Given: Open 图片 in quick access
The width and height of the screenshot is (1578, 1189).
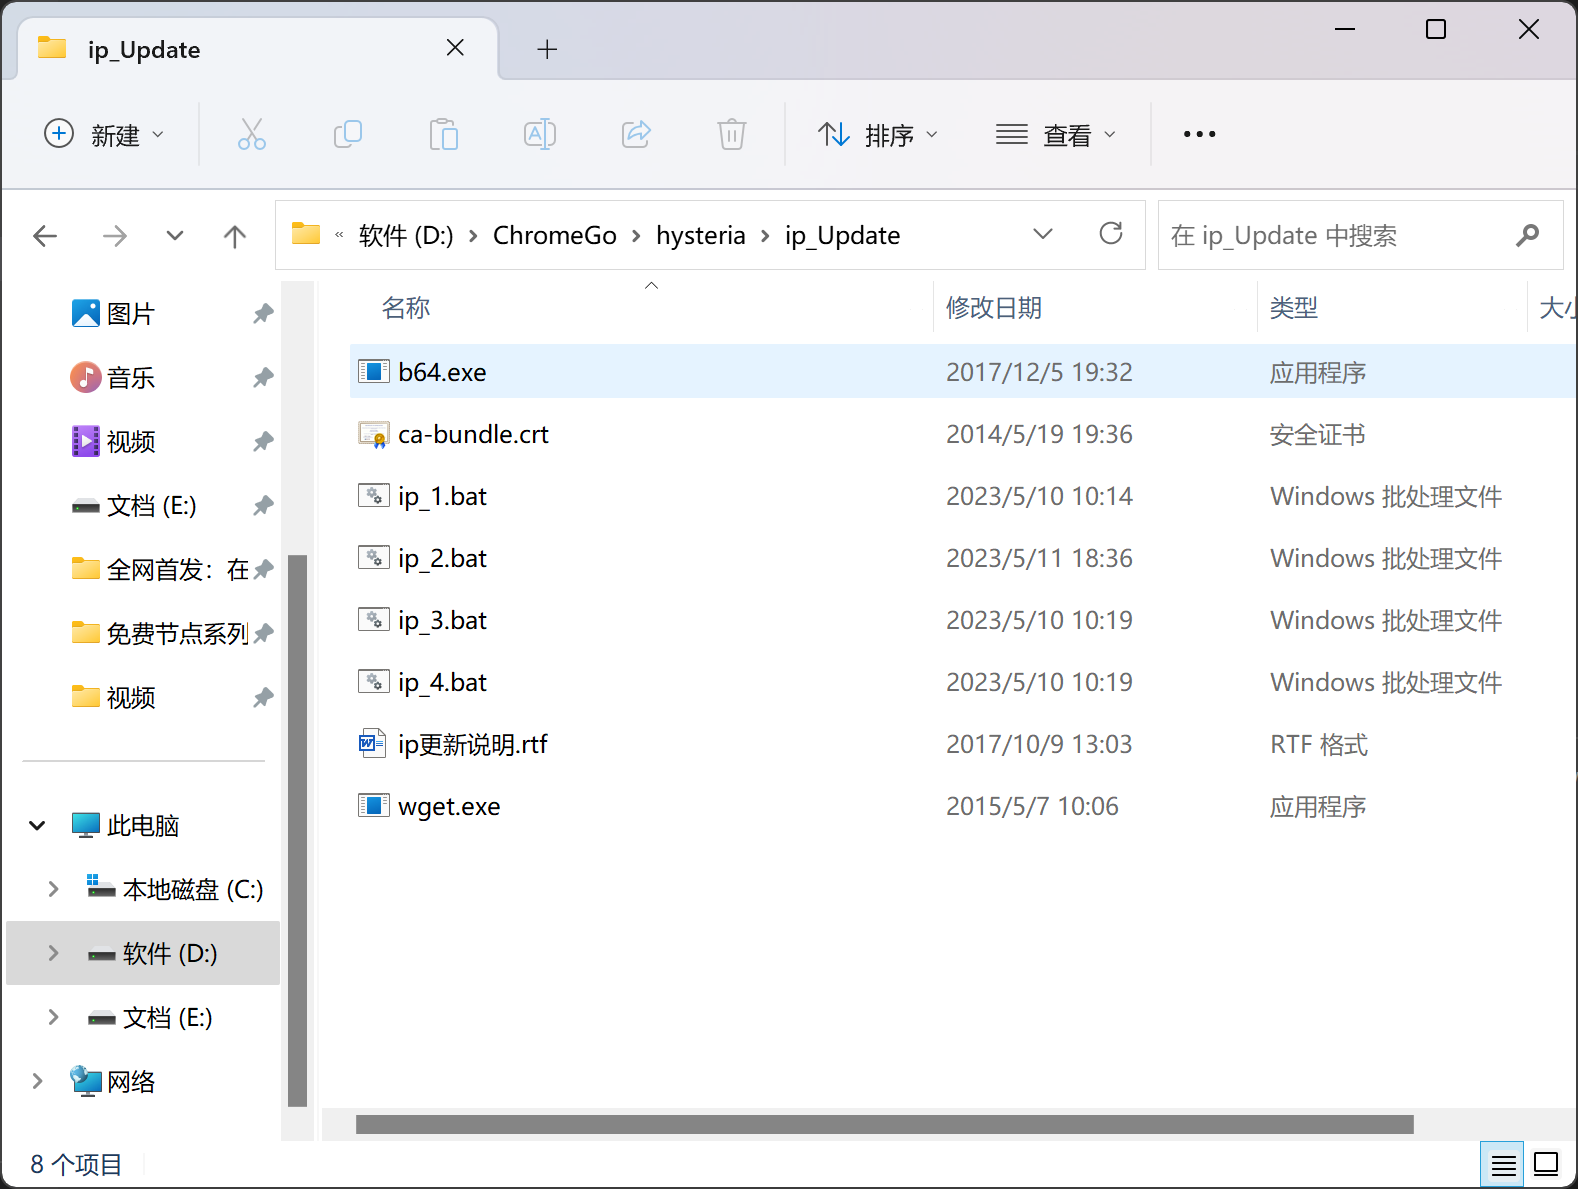Looking at the screenshot, I should click(x=130, y=314).
